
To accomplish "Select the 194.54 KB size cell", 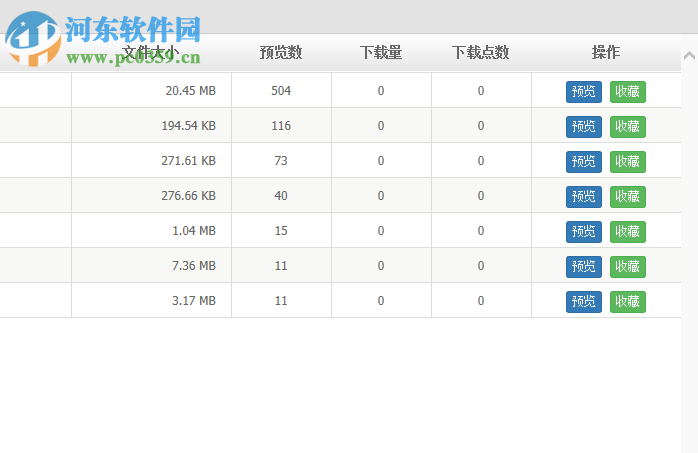I will click(x=151, y=125).
